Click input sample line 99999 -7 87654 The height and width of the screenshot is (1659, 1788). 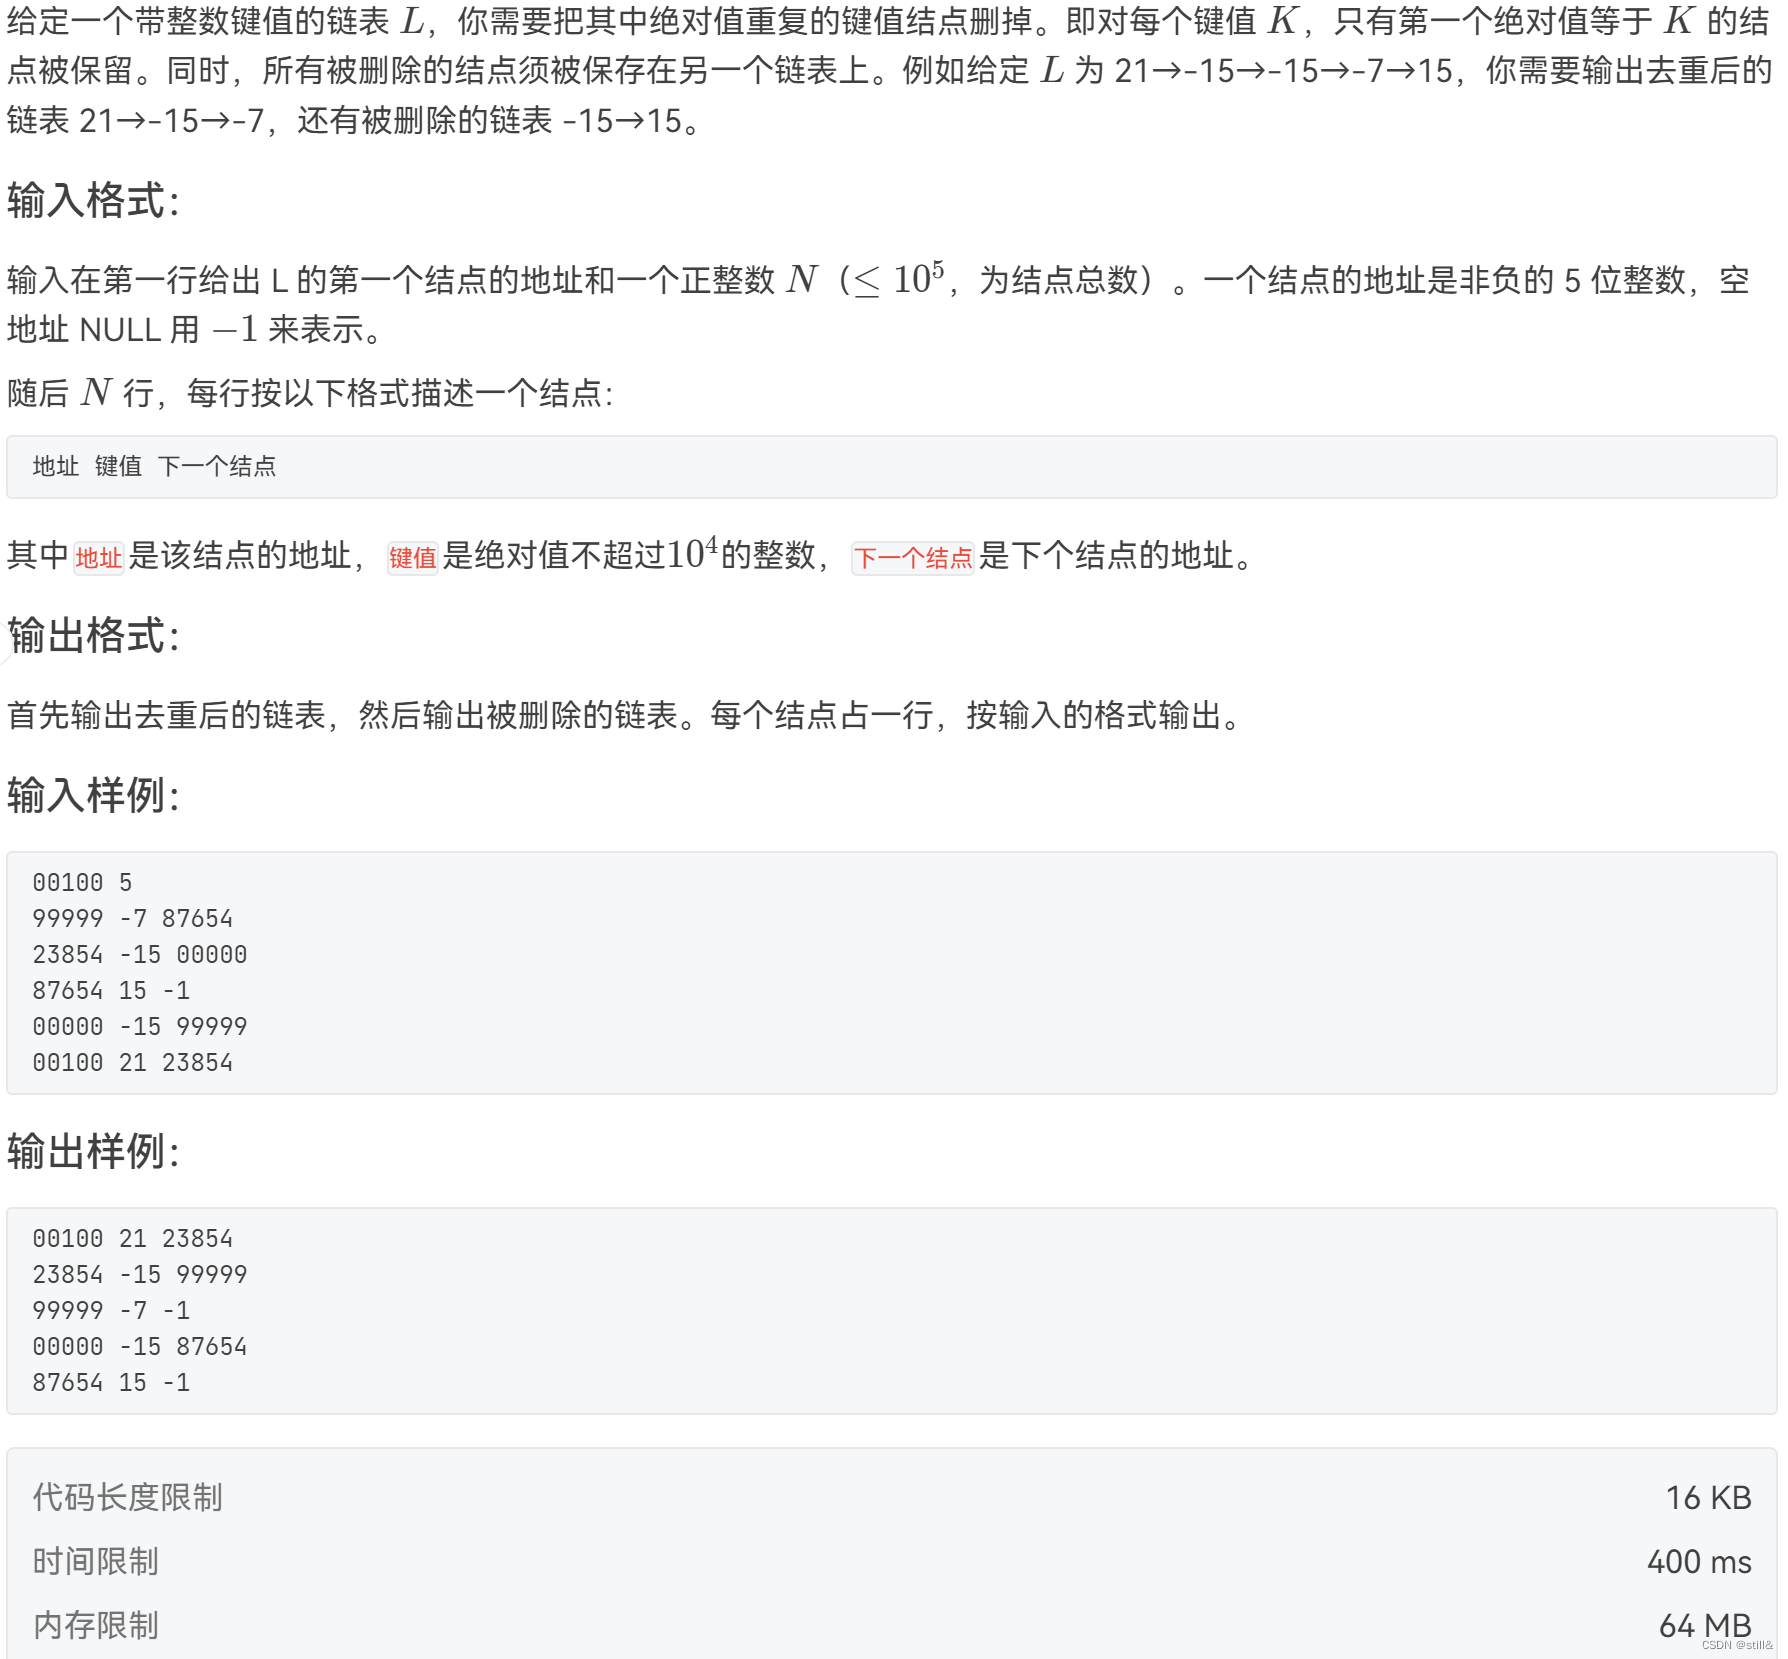(x=132, y=918)
